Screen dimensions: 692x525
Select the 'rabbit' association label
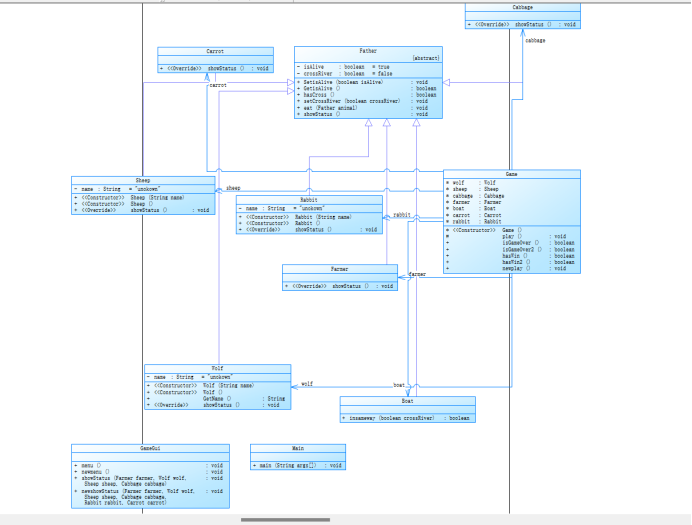tap(402, 215)
